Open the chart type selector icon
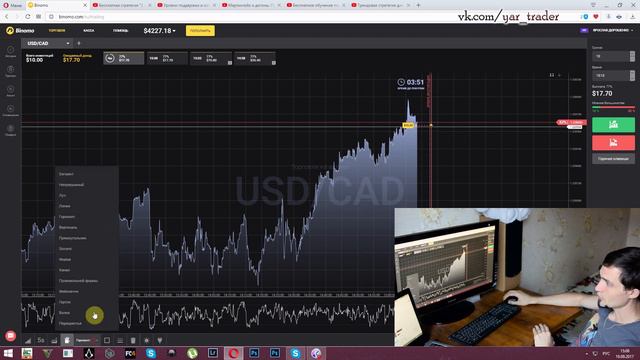640x360 pixels. pos(28,340)
